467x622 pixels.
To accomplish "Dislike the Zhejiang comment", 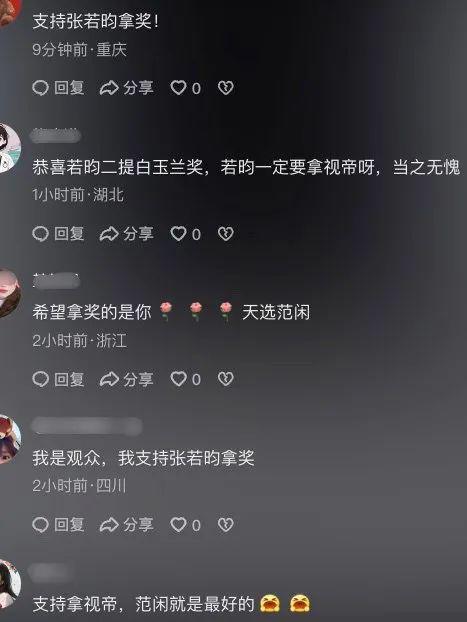I will coord(225,379).
